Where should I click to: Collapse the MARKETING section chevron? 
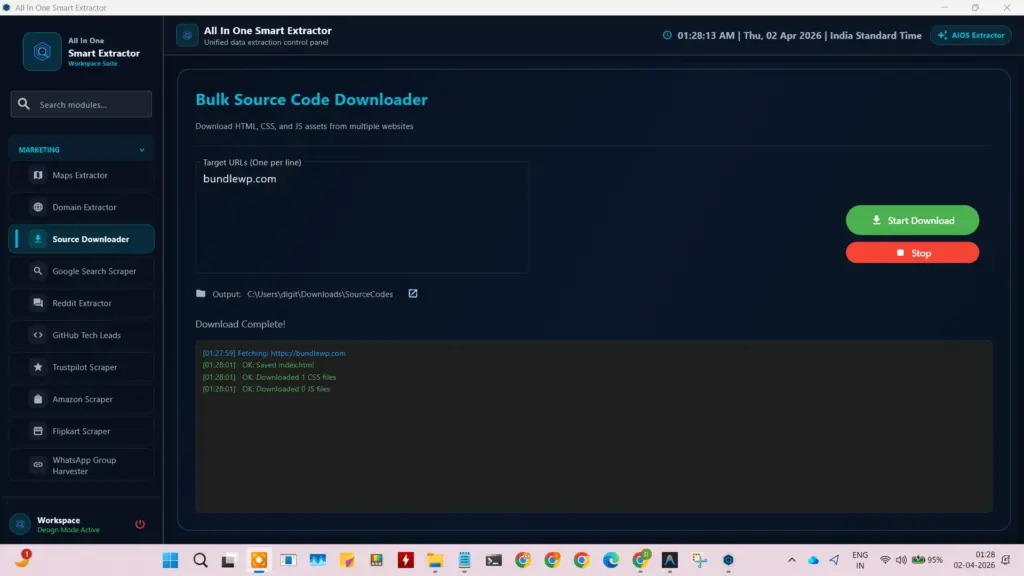pos(142,150)
